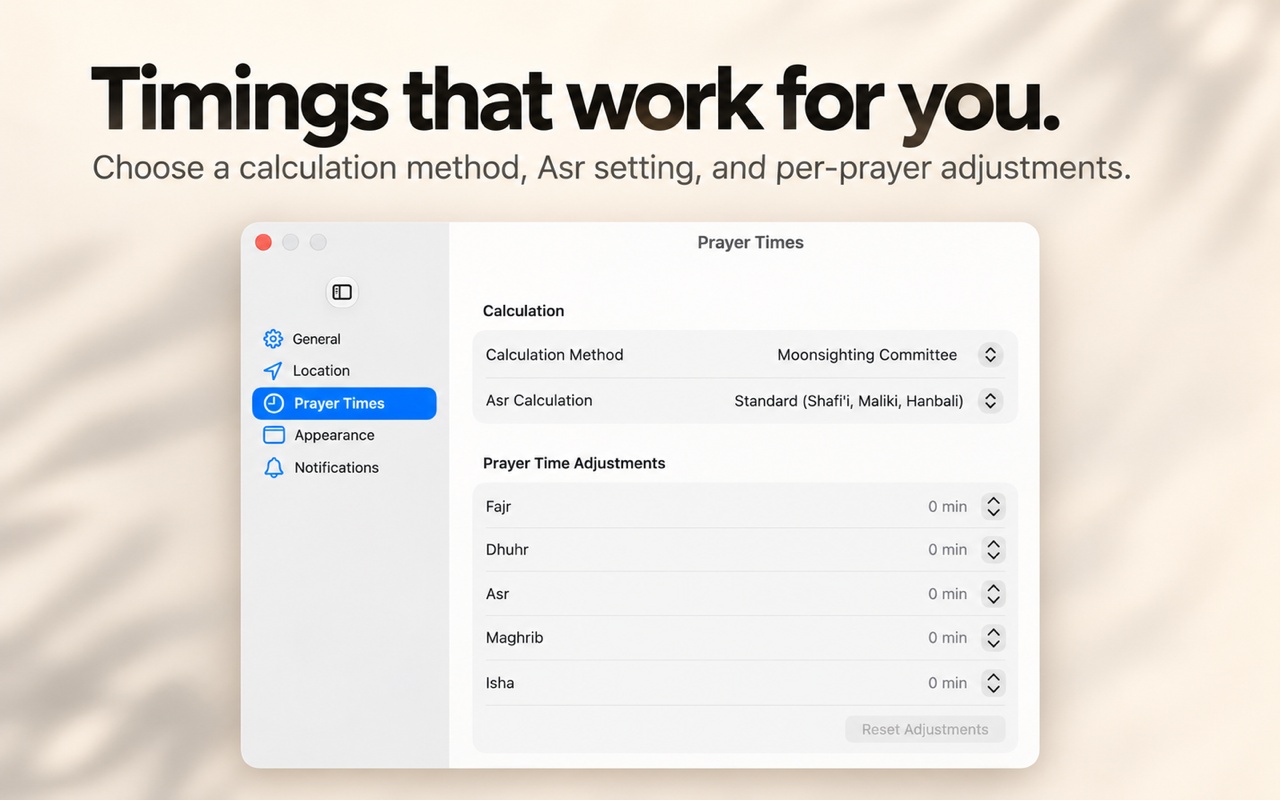The image size is (1280, 800).
Task: Click the Asr adjustment stepper
Action: 993,594
